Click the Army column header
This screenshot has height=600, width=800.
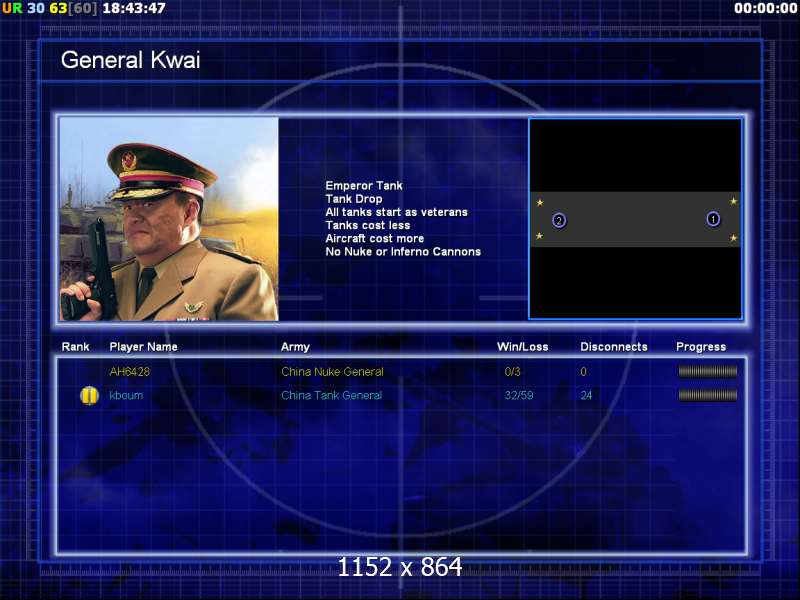(295, 347)
